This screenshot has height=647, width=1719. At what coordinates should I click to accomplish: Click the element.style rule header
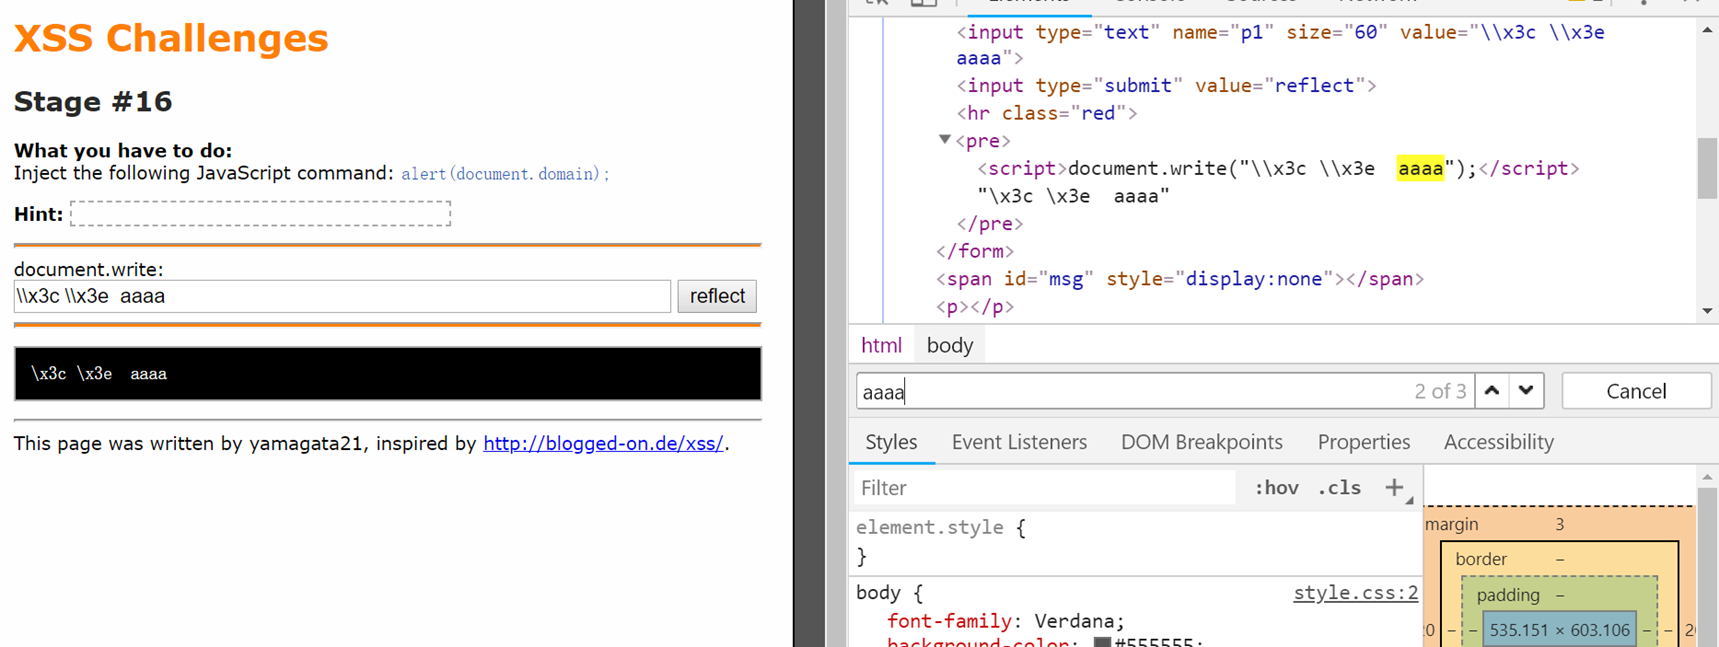tap(940, 527)
